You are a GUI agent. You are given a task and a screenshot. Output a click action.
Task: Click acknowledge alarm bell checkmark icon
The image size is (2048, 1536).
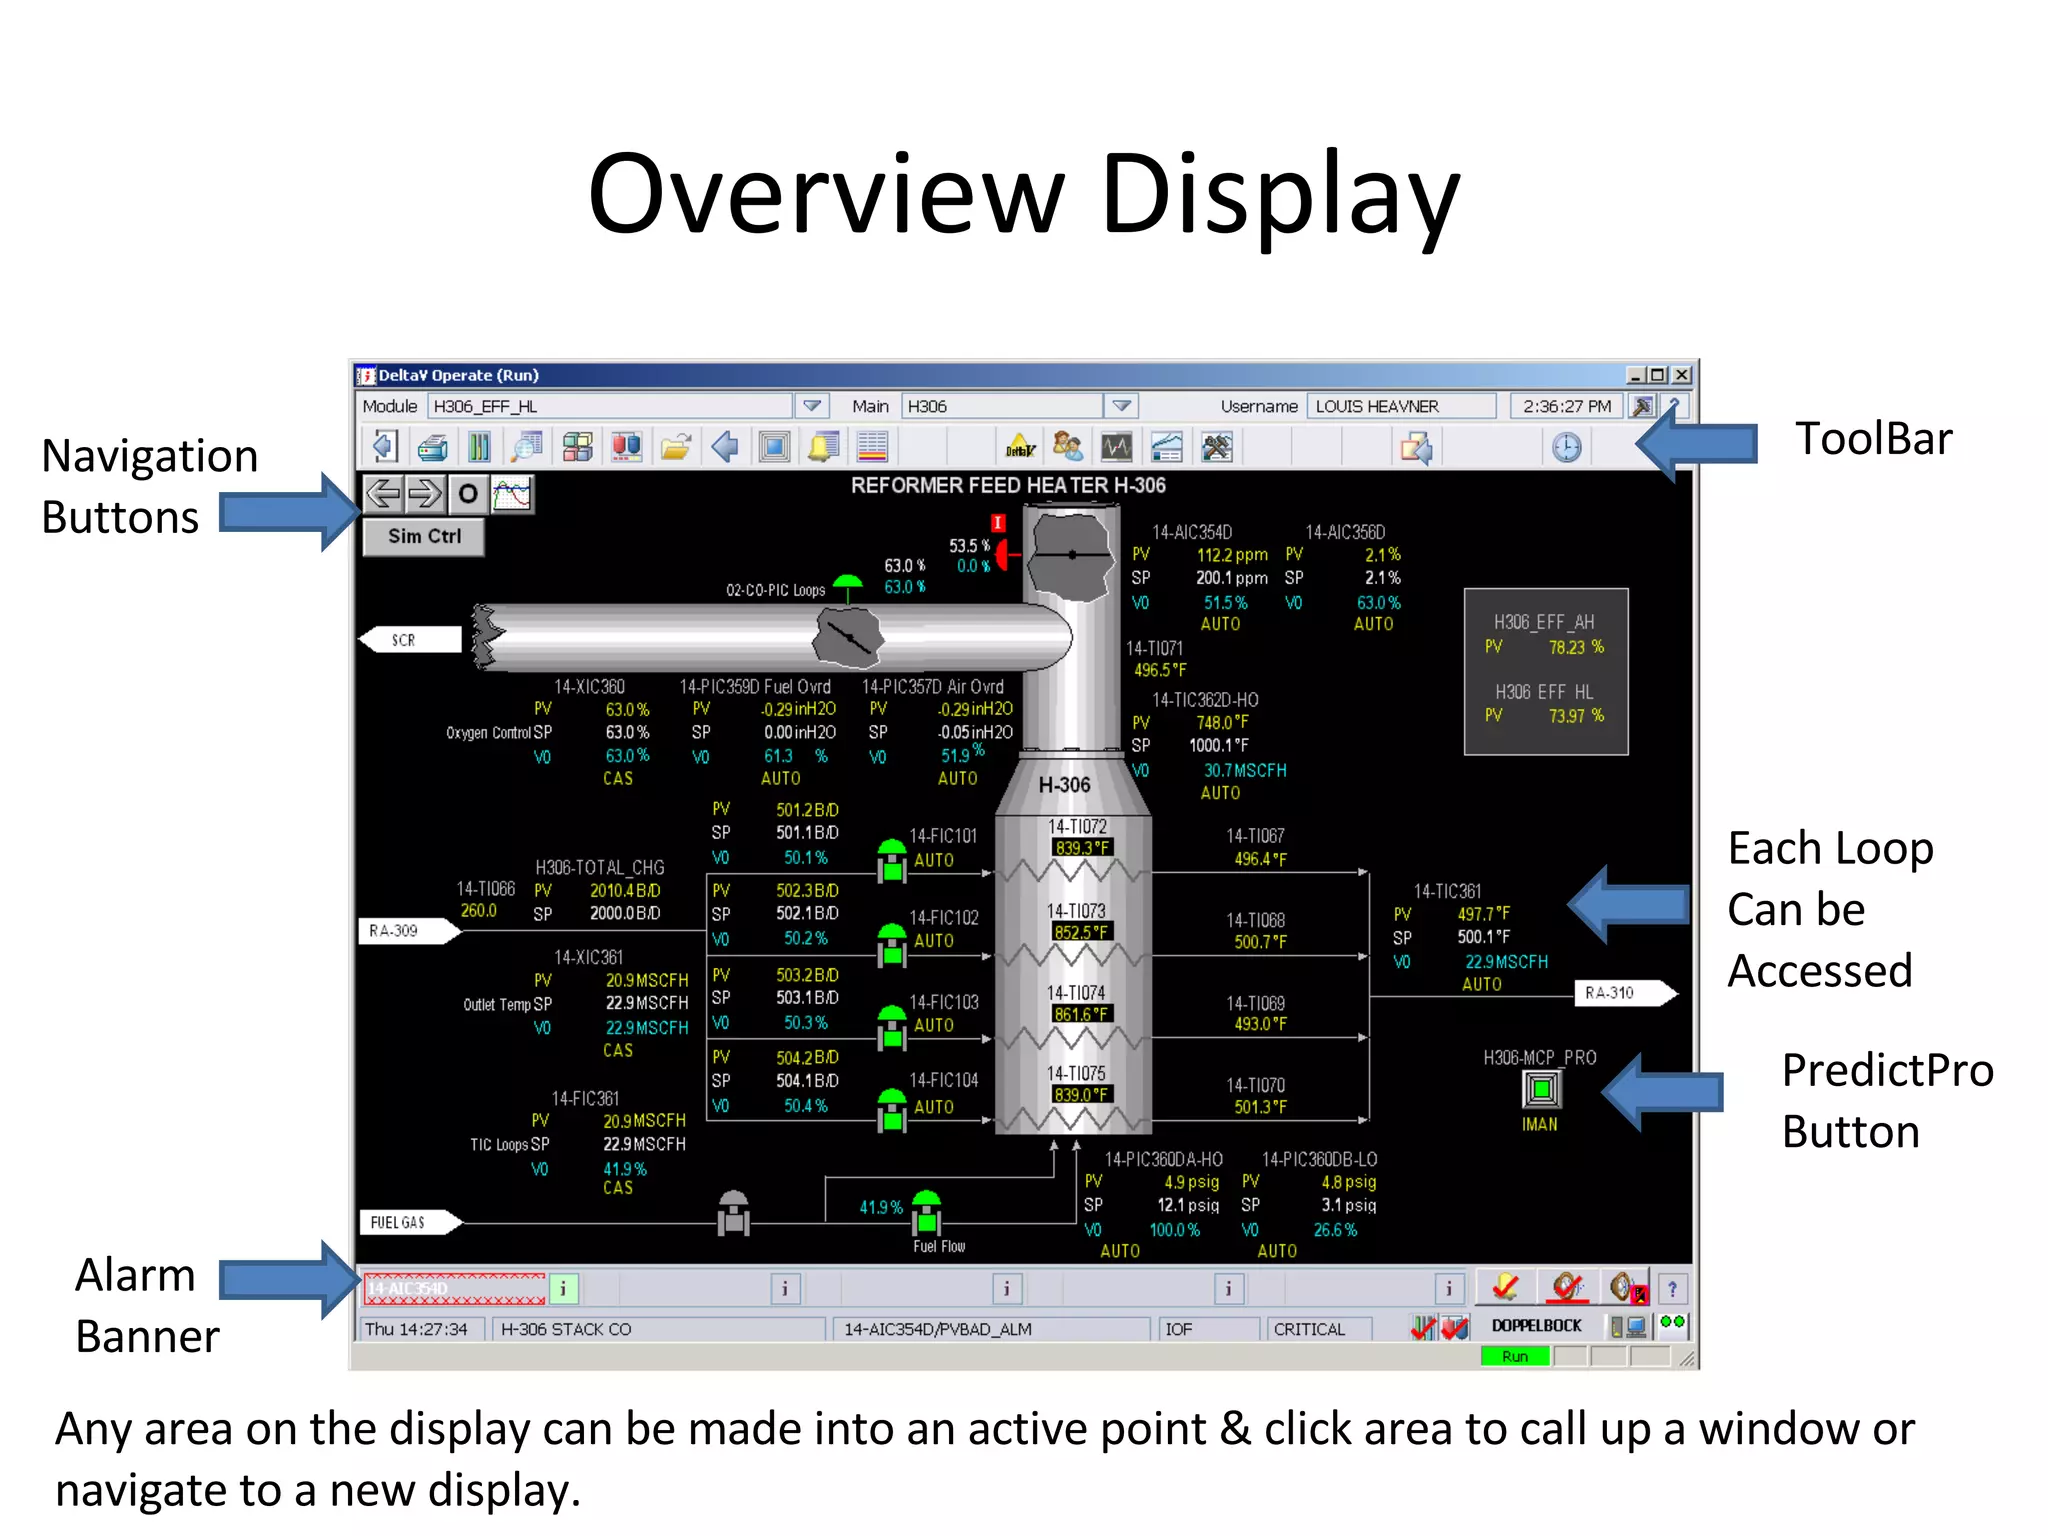(x=1505, y=1288)
